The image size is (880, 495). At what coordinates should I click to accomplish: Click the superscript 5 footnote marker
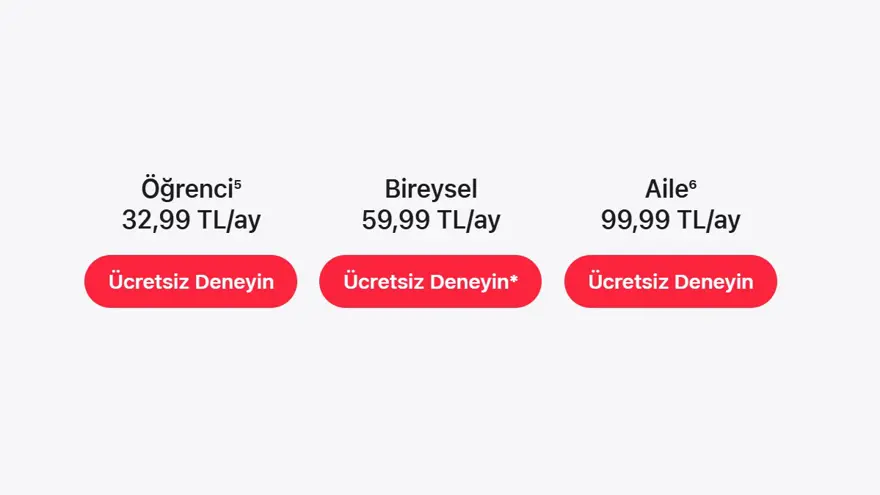point(238,183)
